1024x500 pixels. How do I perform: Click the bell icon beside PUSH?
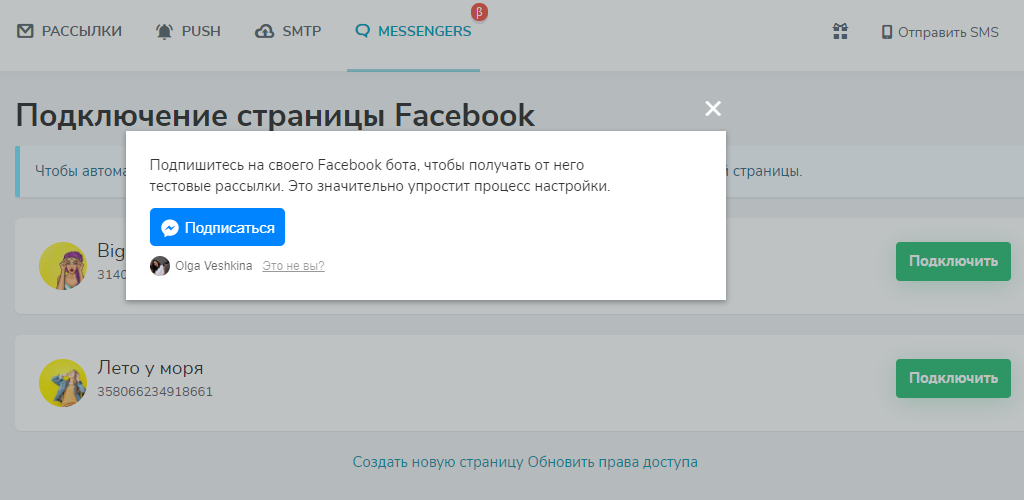click(x=164, y=31)
